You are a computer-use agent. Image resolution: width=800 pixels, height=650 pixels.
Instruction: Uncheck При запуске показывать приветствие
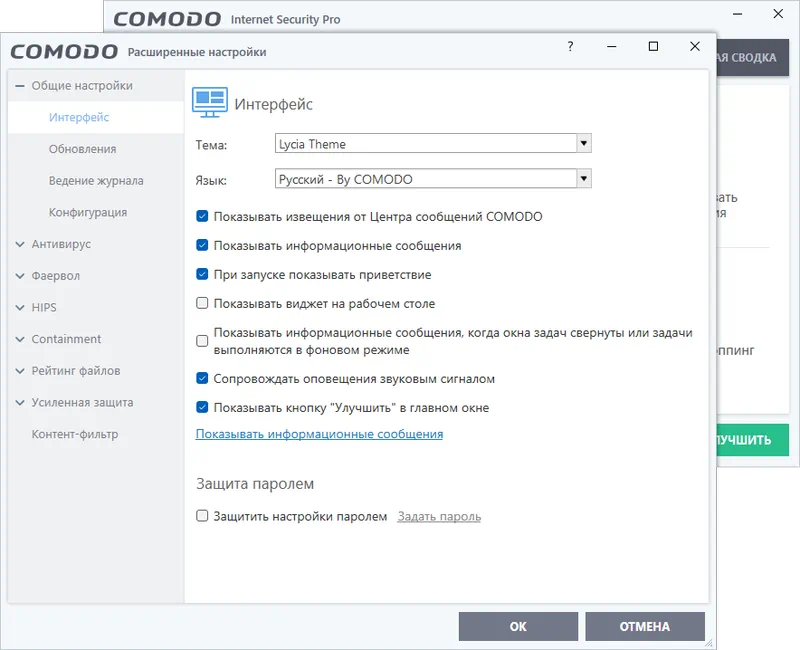pyautogui.click(x=202, y=274)
